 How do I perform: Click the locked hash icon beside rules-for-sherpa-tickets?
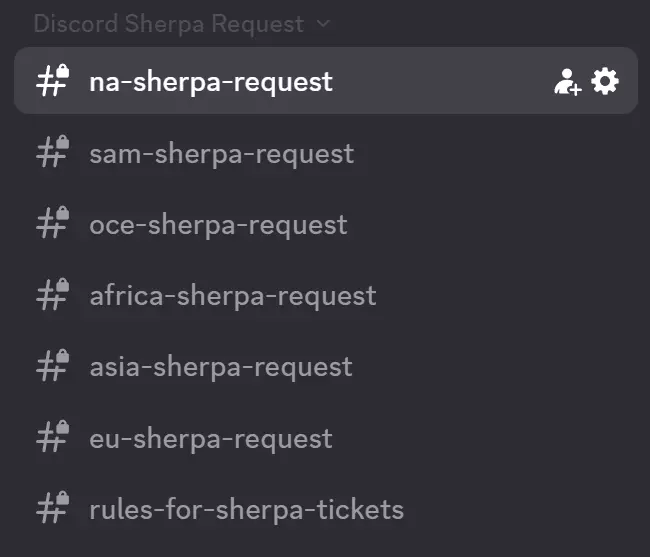pyautogui.click(x=52, y=509)
